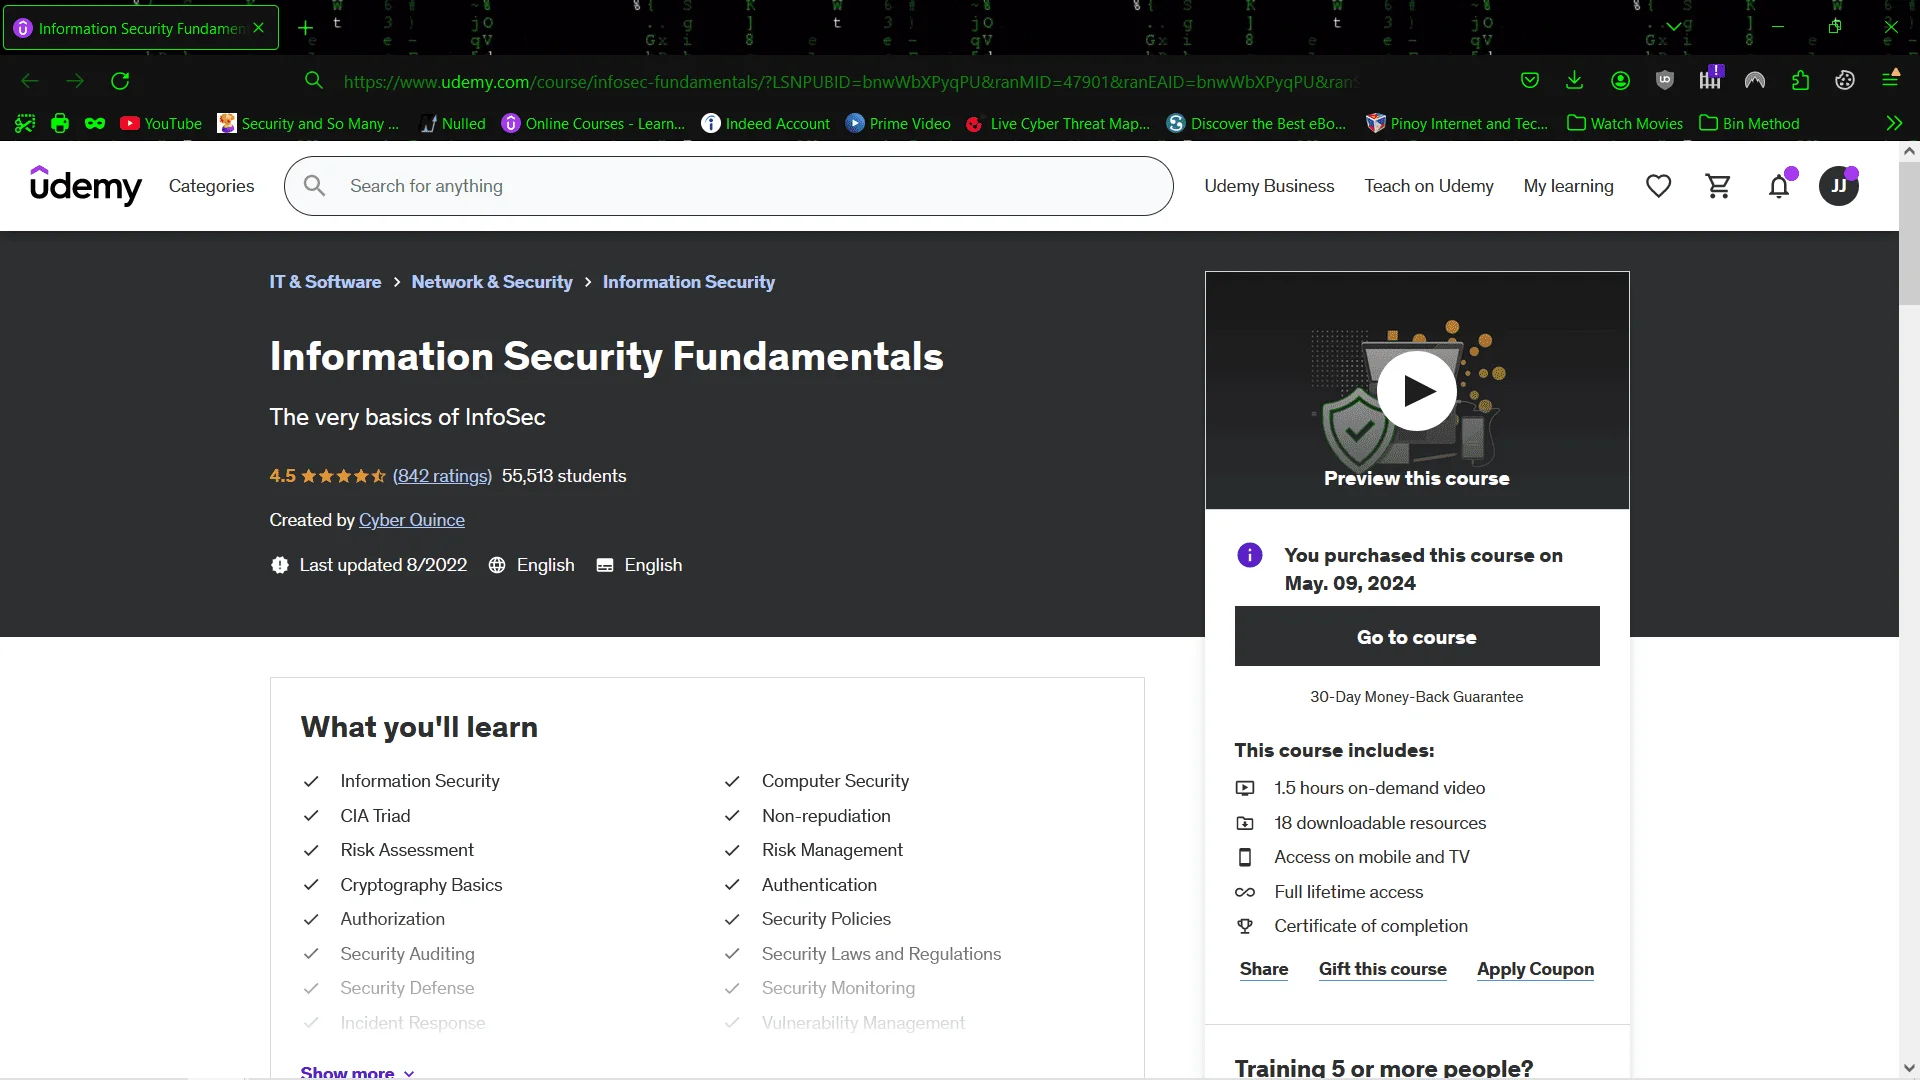1920x1080 pixels.
Task: Close the Information Security Fundamentals tab
Action: (259, 28)
